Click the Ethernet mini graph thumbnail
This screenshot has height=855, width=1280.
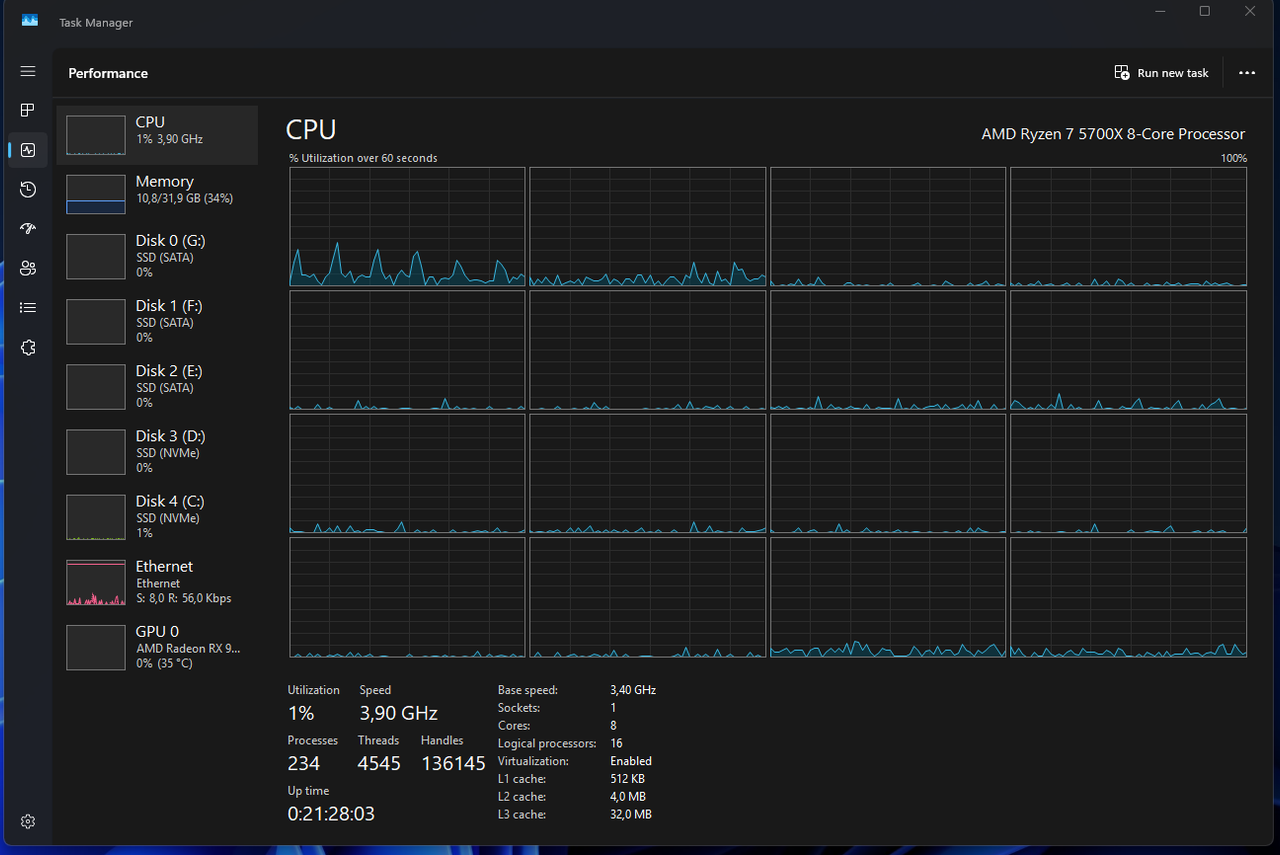[96, 583]
